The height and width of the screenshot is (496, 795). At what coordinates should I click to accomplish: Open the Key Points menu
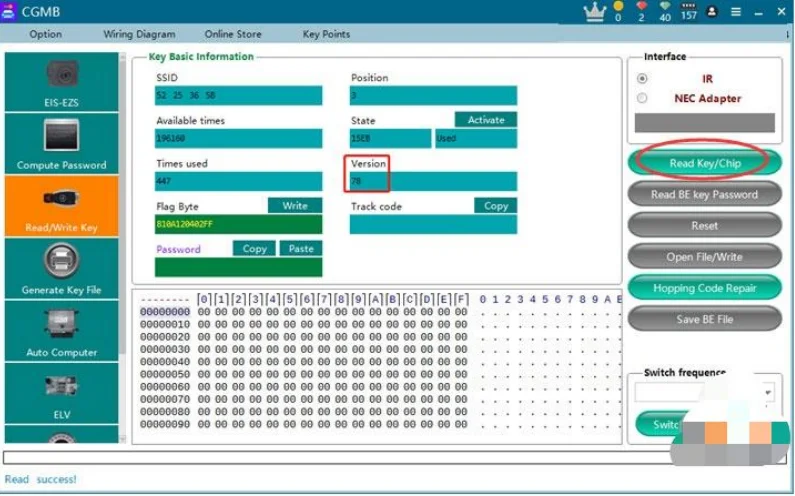click(326, 34)
